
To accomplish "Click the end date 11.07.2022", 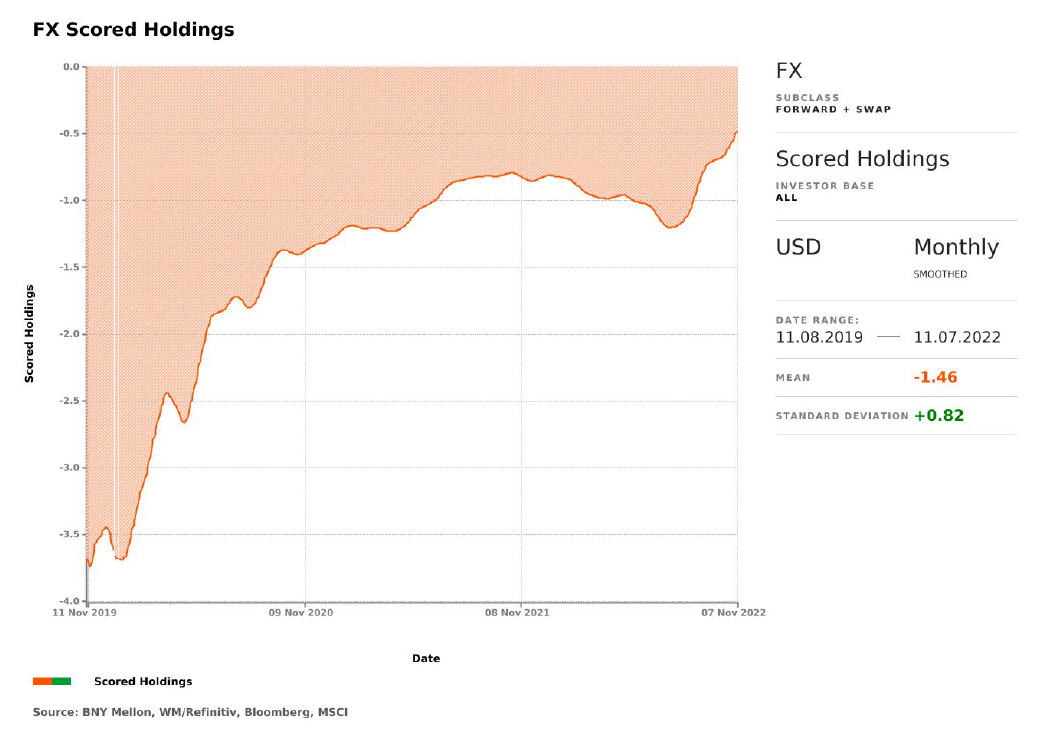I will coord(957,338).
